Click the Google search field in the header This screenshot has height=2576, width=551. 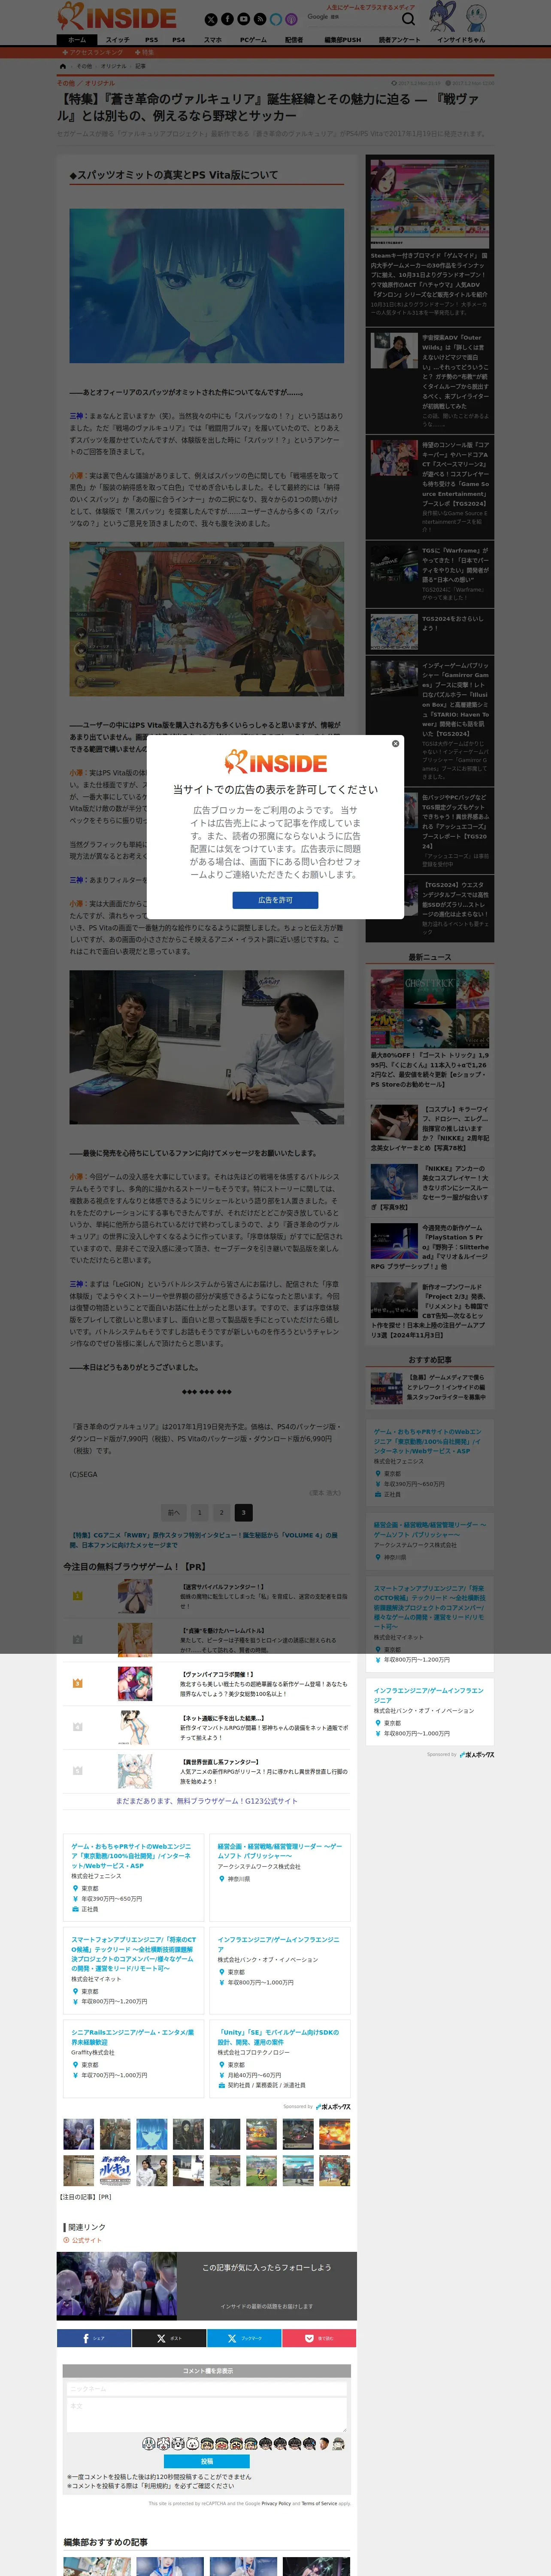click(x=350, y=18)
